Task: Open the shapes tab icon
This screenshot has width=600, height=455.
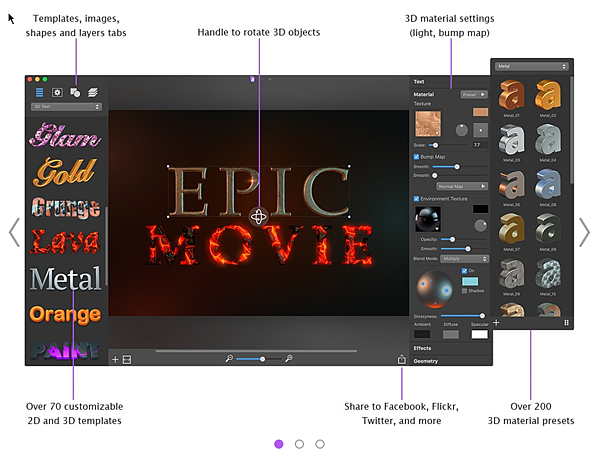Action: 75,92
